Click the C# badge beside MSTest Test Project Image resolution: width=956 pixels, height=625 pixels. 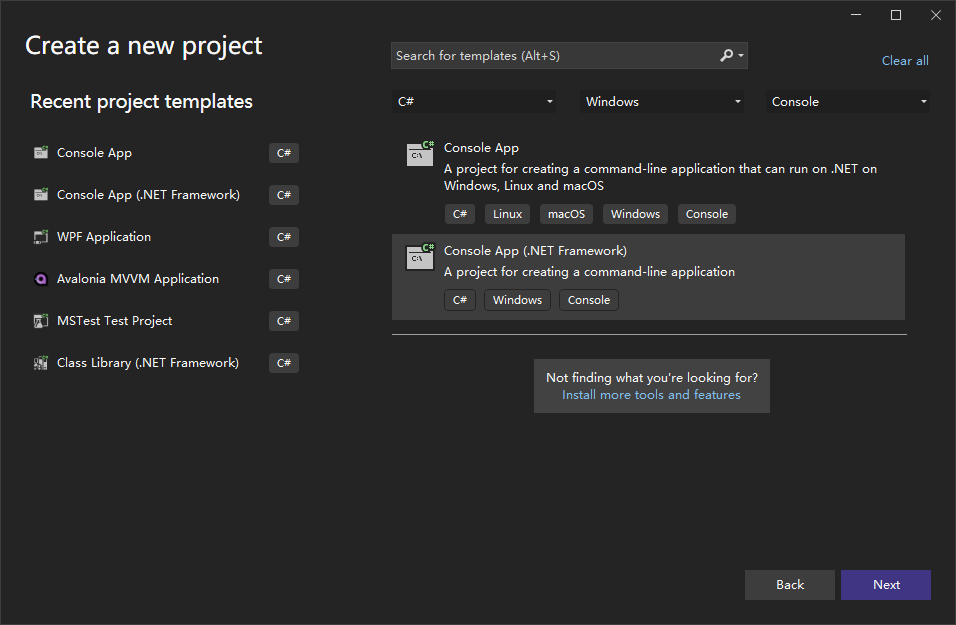point(284,321)
